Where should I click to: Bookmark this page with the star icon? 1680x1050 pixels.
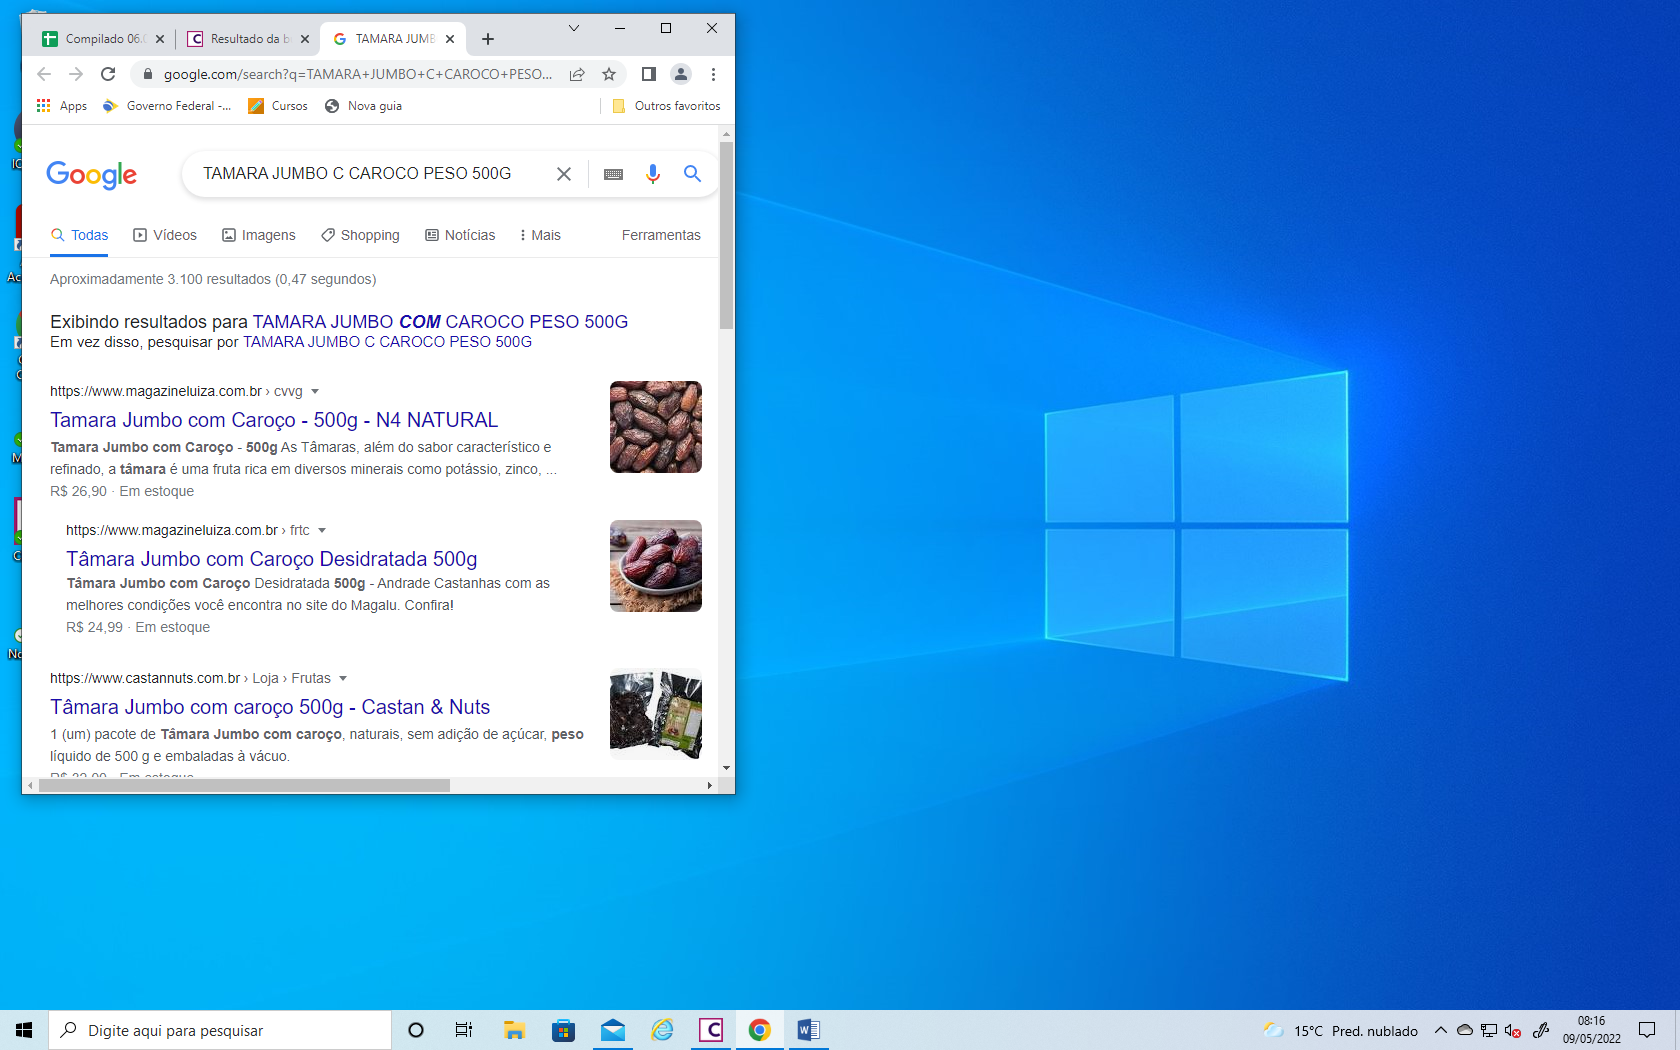click(x=609, y=74)
